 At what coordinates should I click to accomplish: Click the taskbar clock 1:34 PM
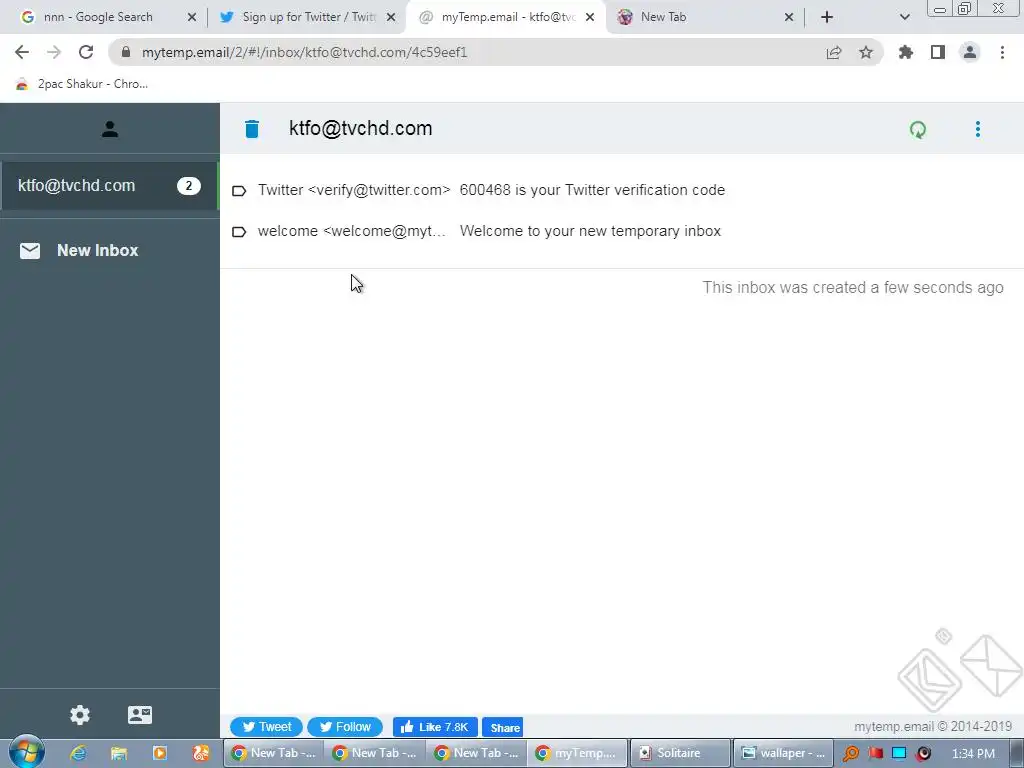click(973, 754)
